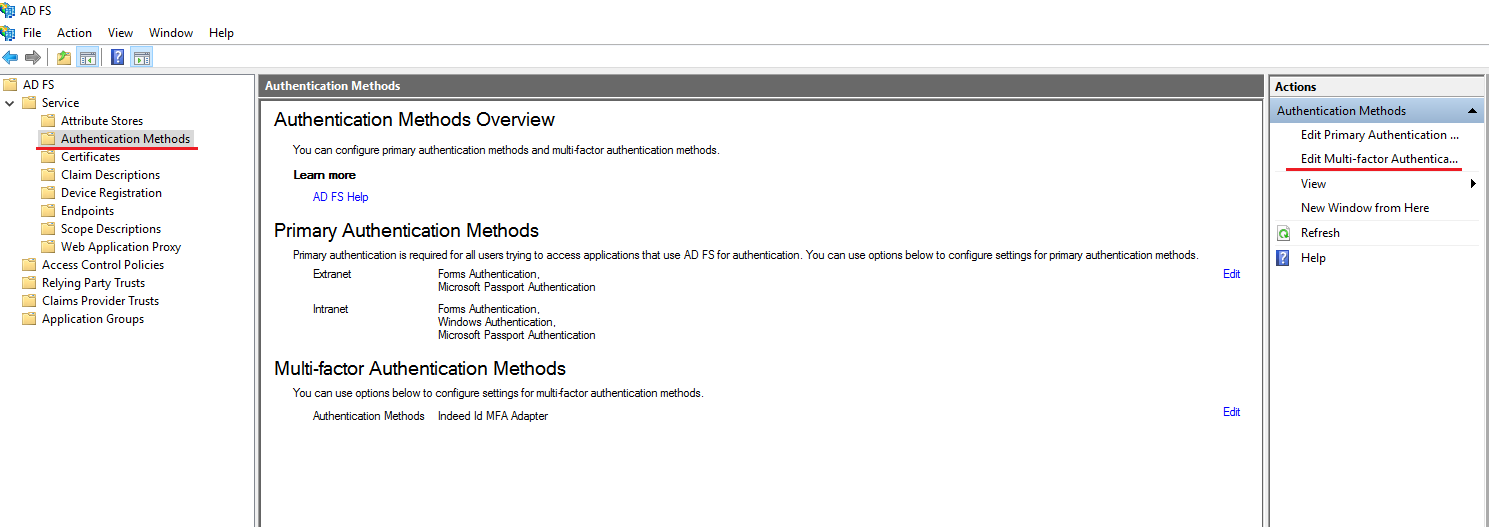The image size is (1489, 527).
Task: Select the Relying Party Trusts folder icon
Action: (29, 283)
